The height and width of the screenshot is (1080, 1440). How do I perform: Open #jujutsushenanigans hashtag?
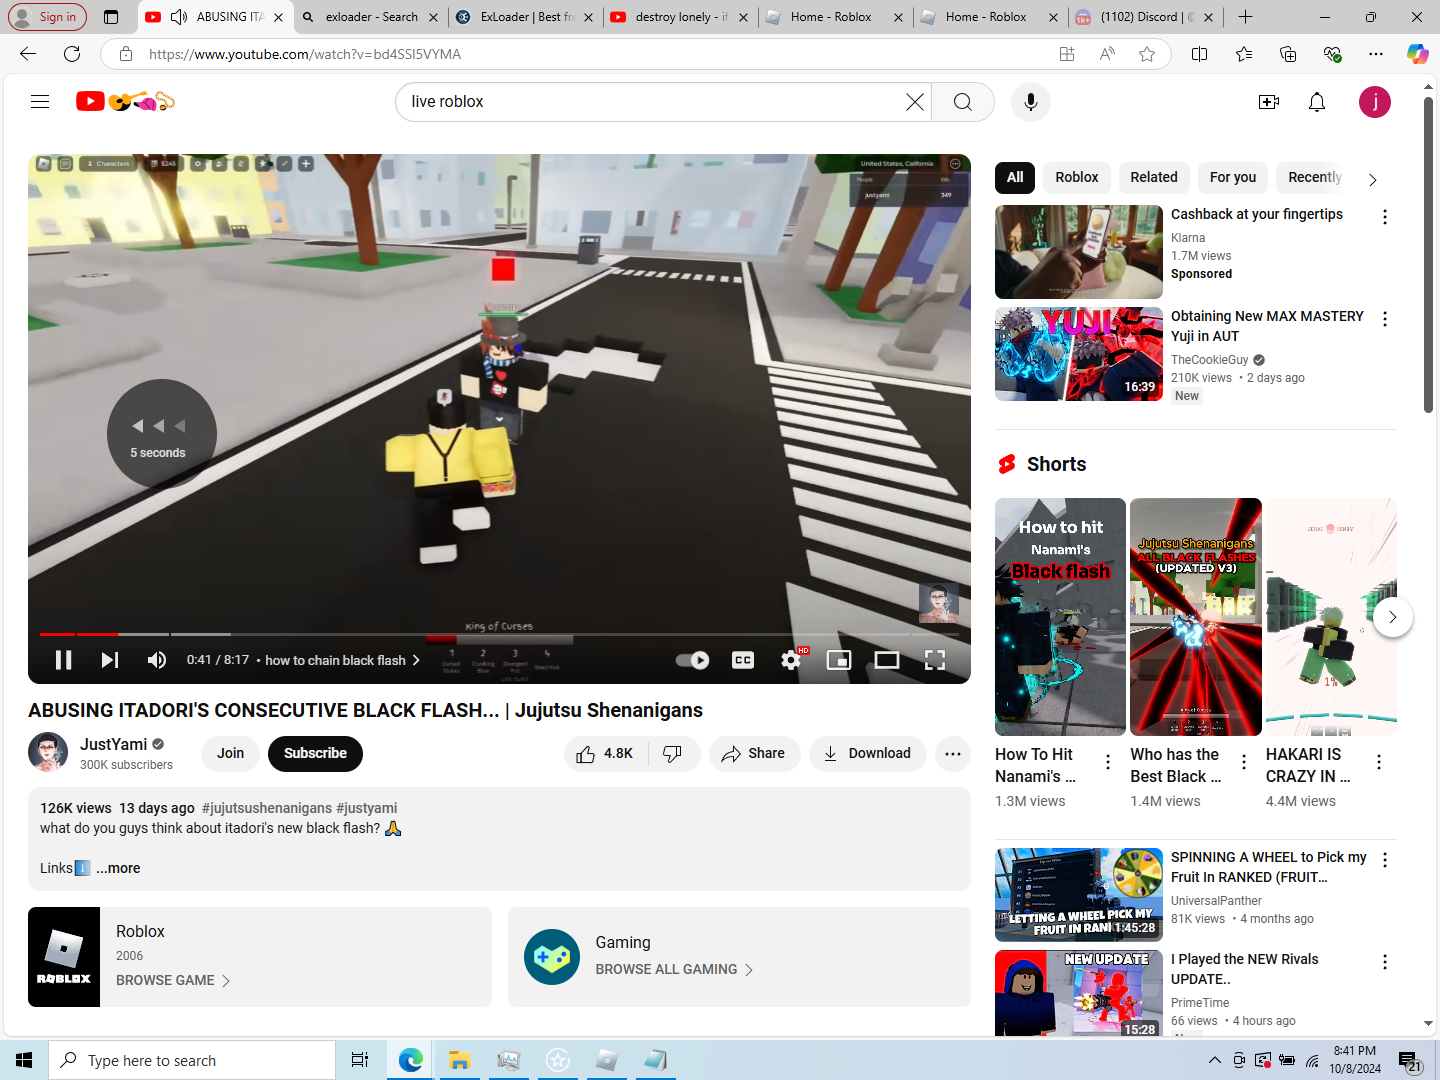coord(267,808)
